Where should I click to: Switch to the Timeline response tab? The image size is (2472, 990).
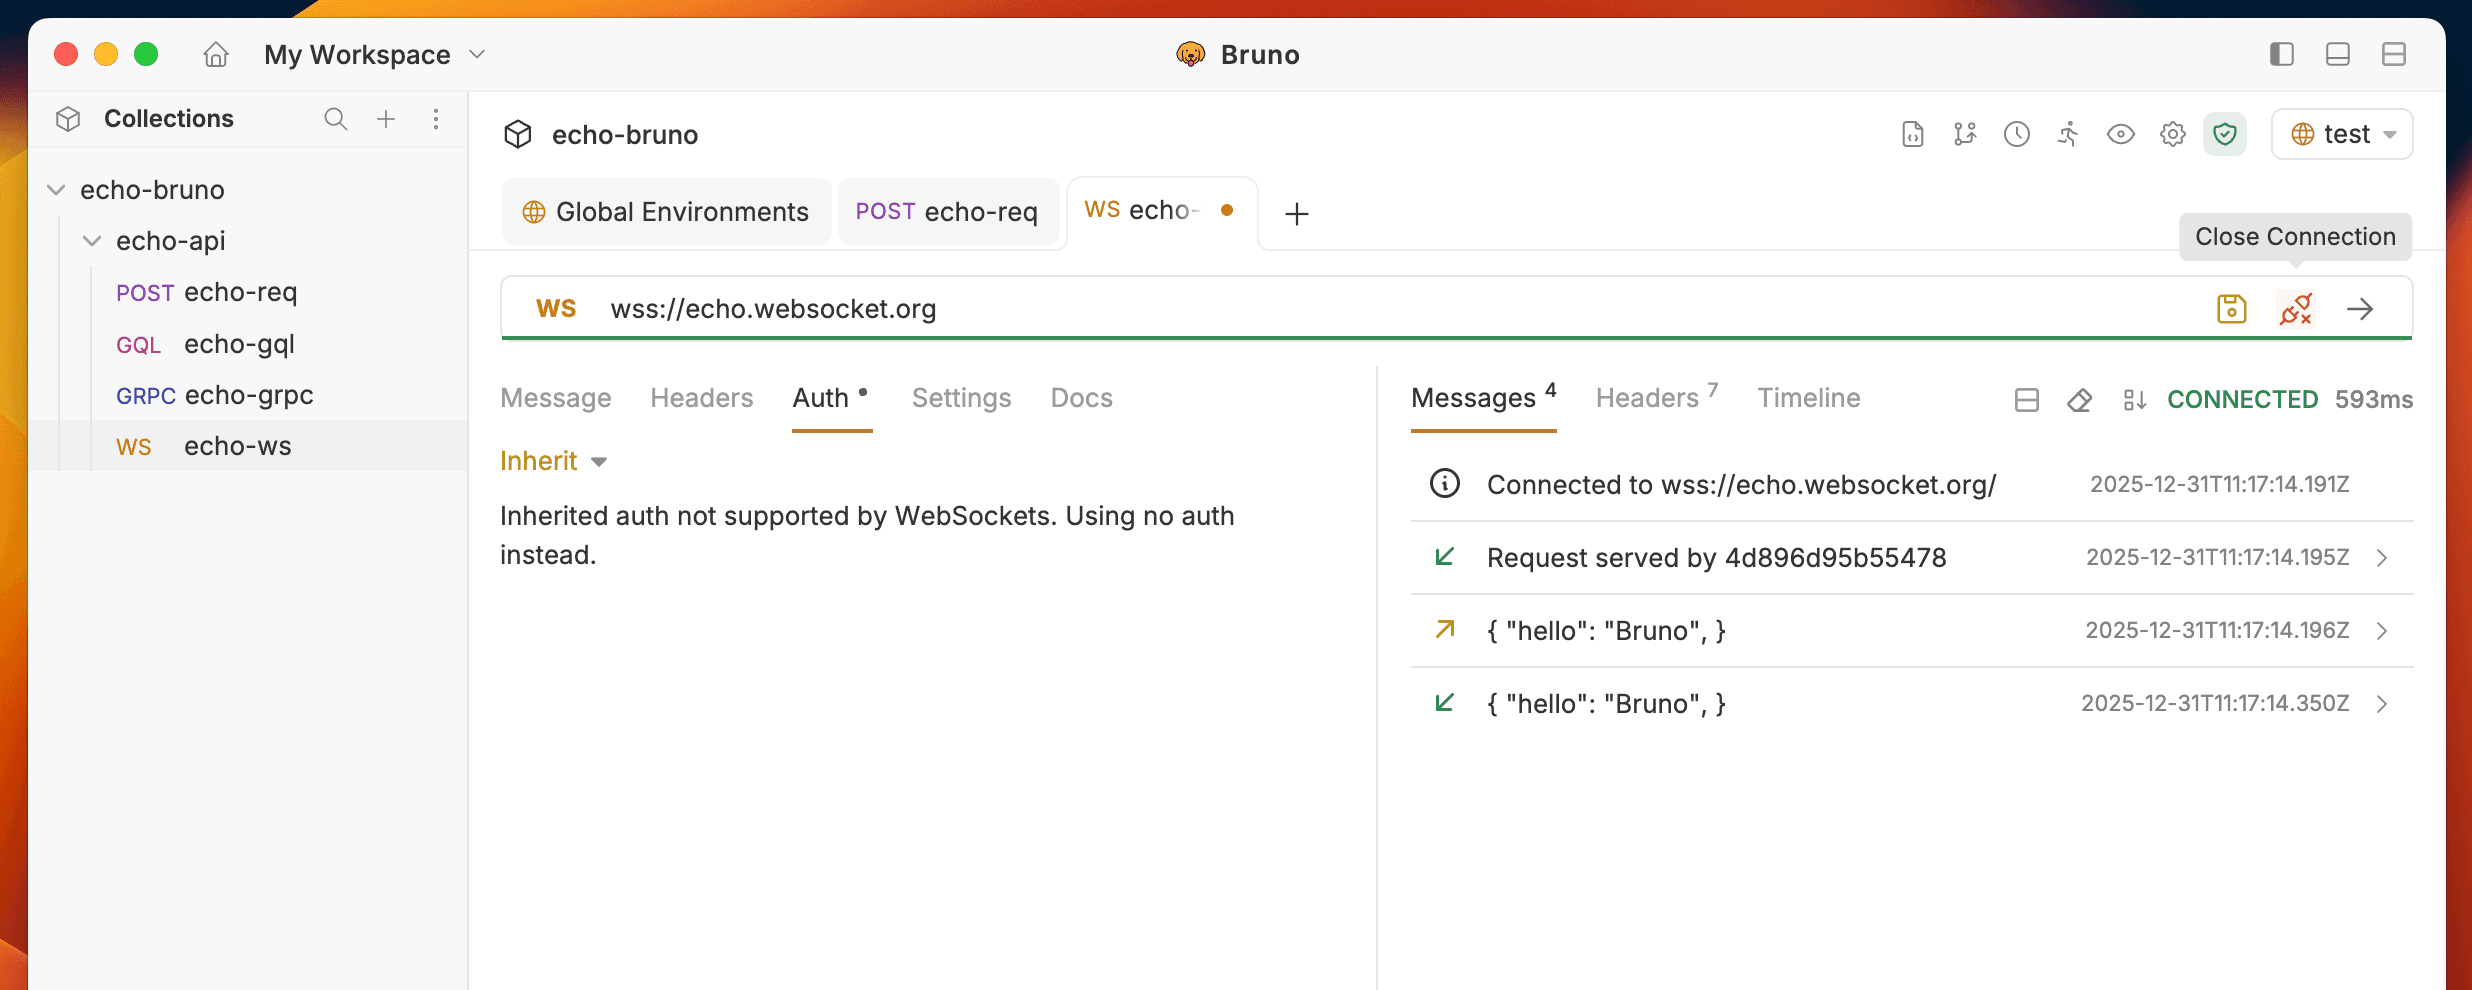1808,398
